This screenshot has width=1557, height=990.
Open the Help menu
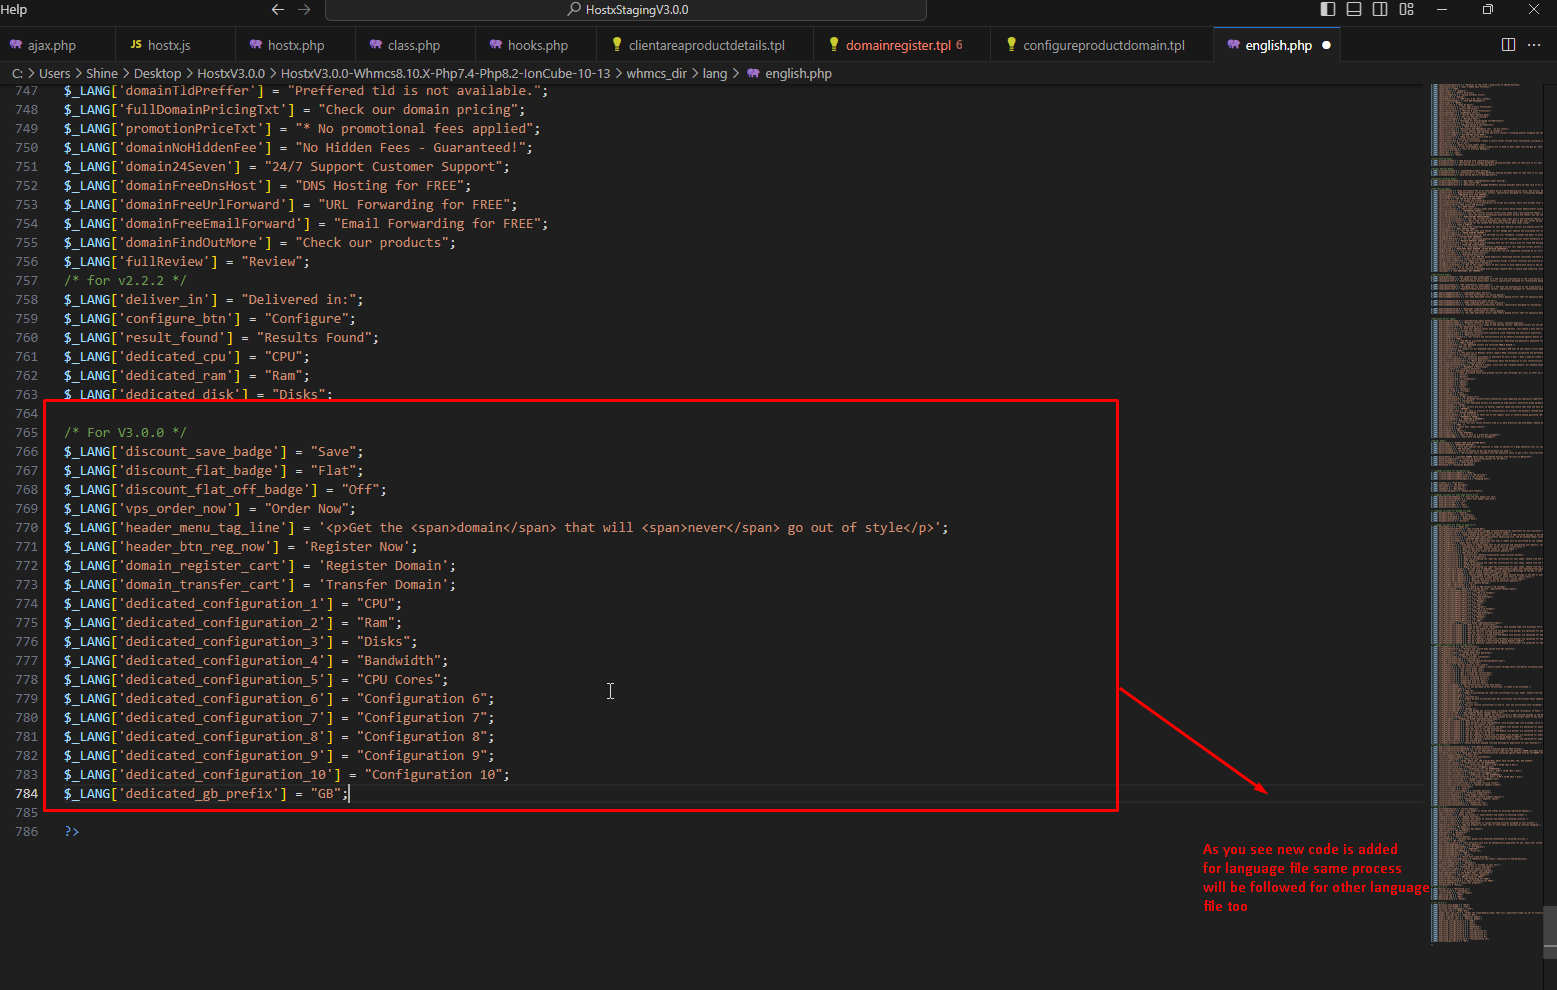[14, 9]
